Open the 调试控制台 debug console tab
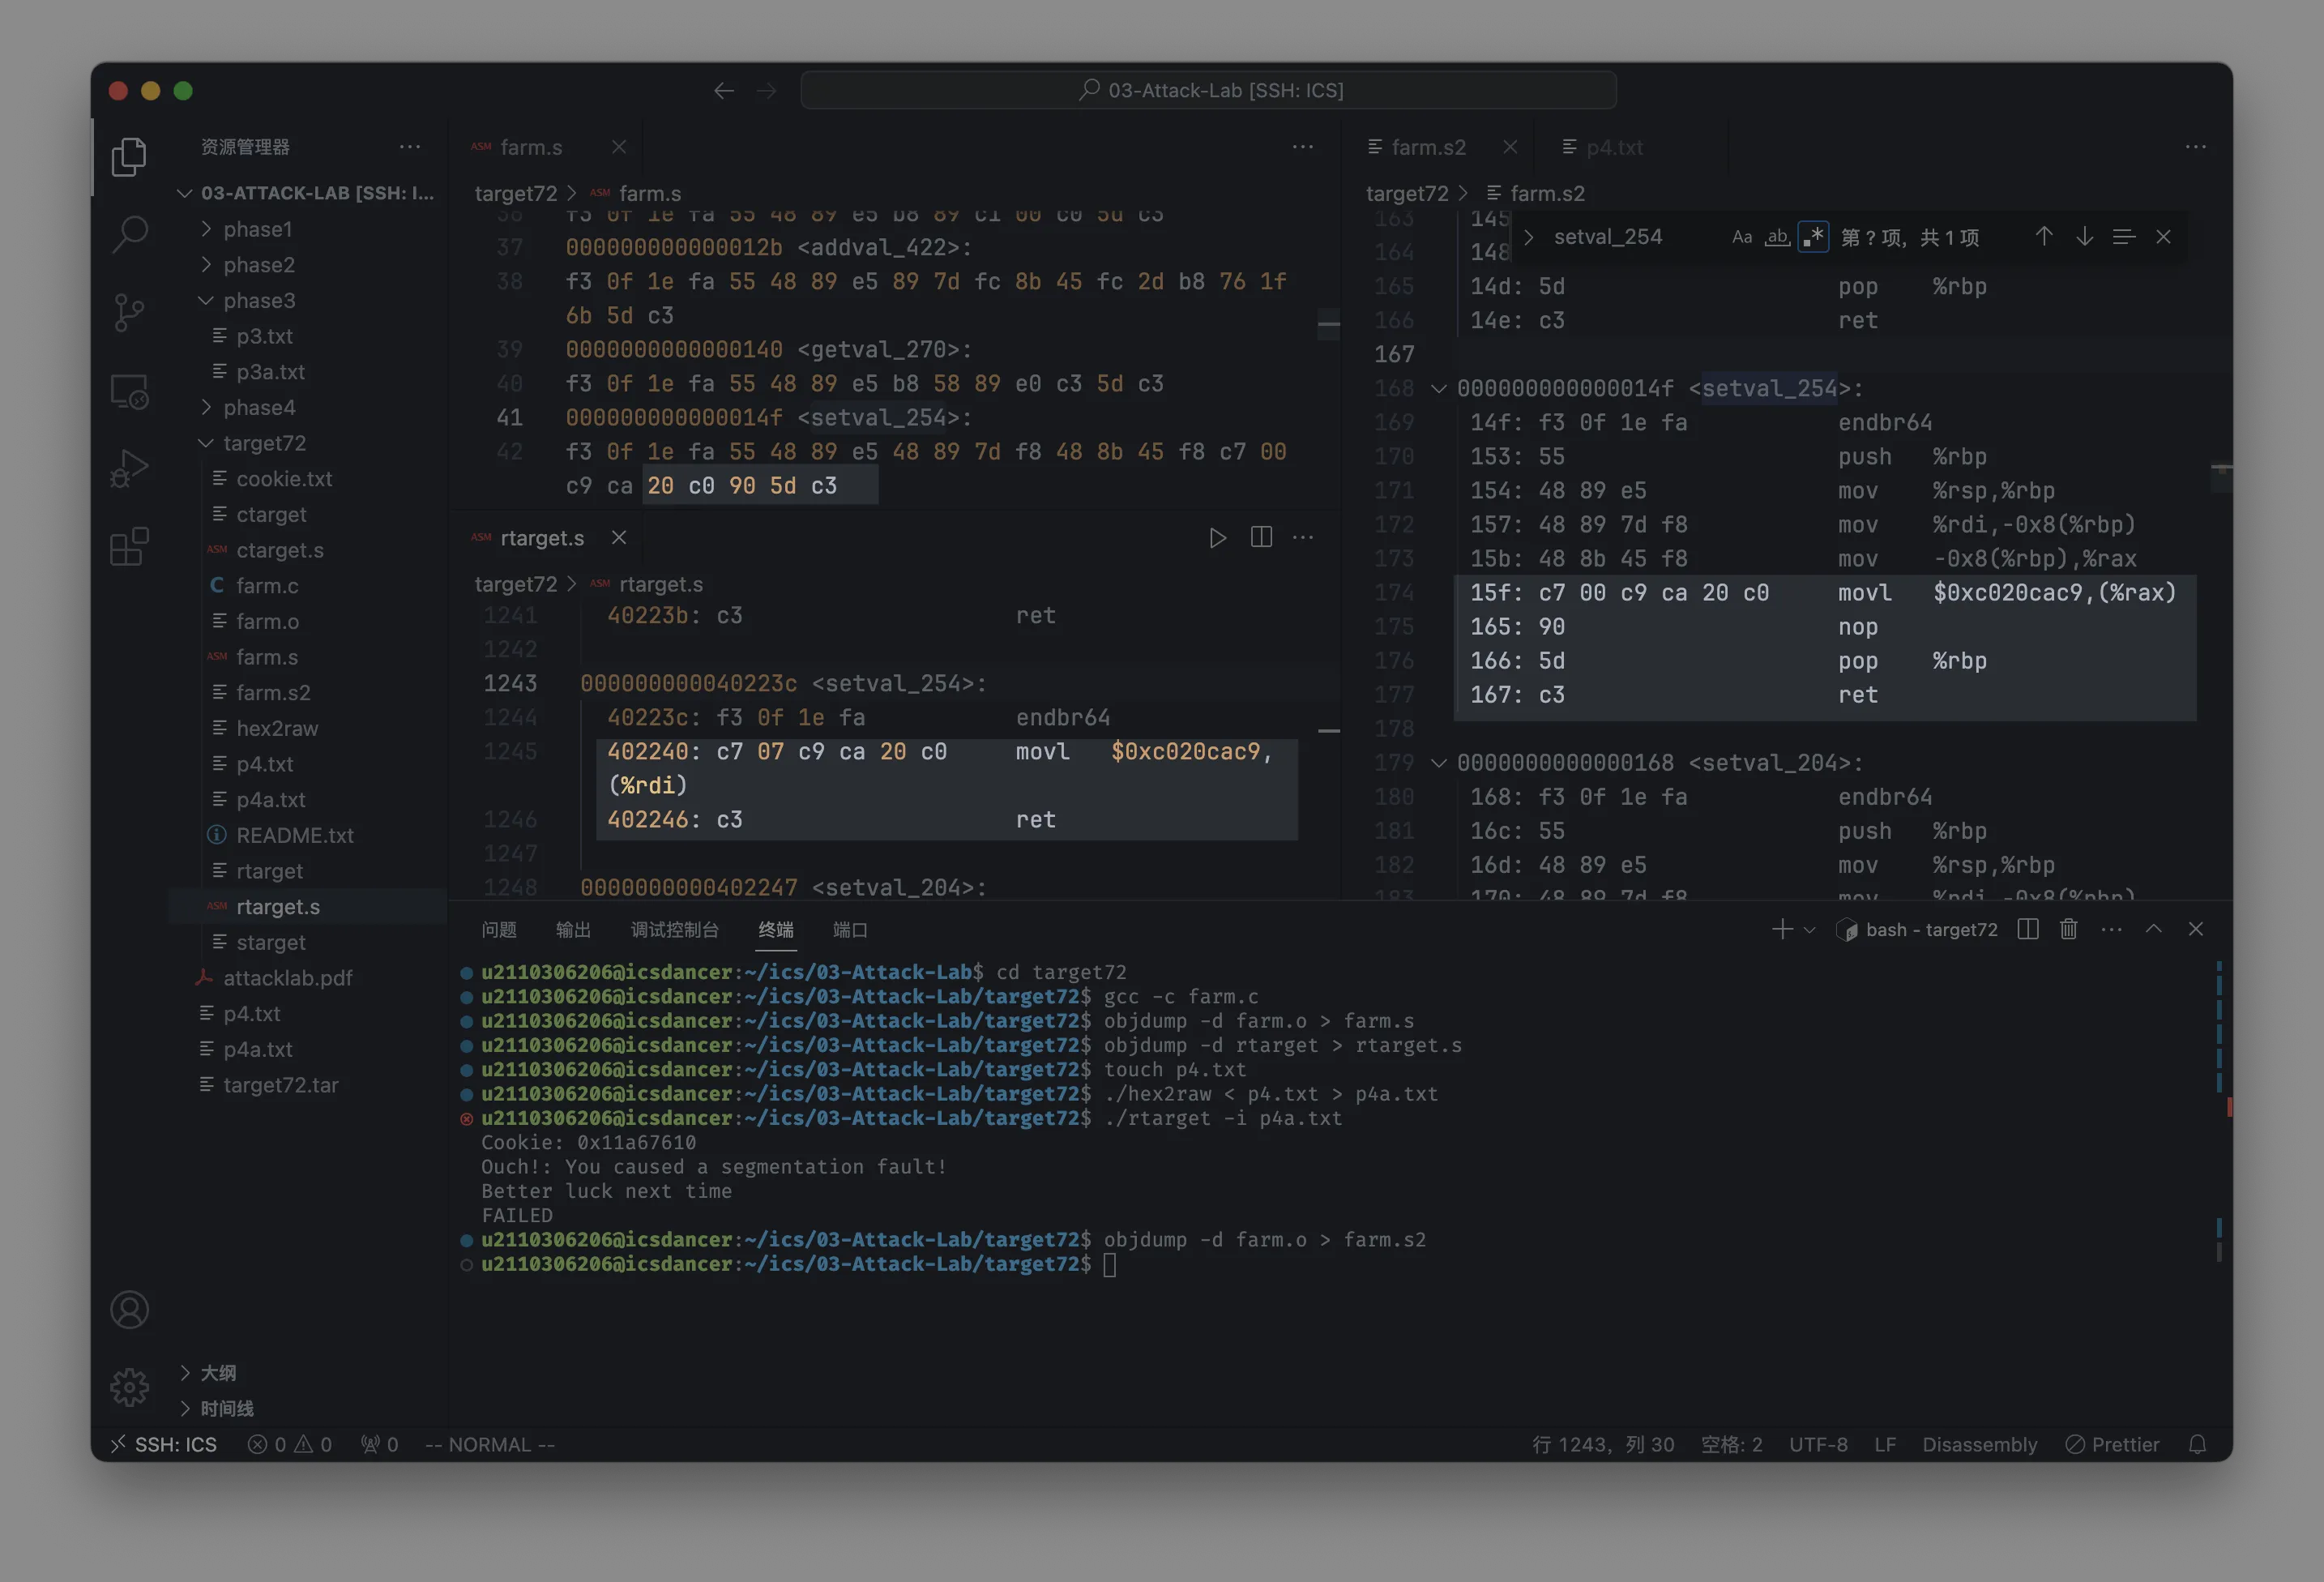2324x1582 pixels. (x=674, y=930)
